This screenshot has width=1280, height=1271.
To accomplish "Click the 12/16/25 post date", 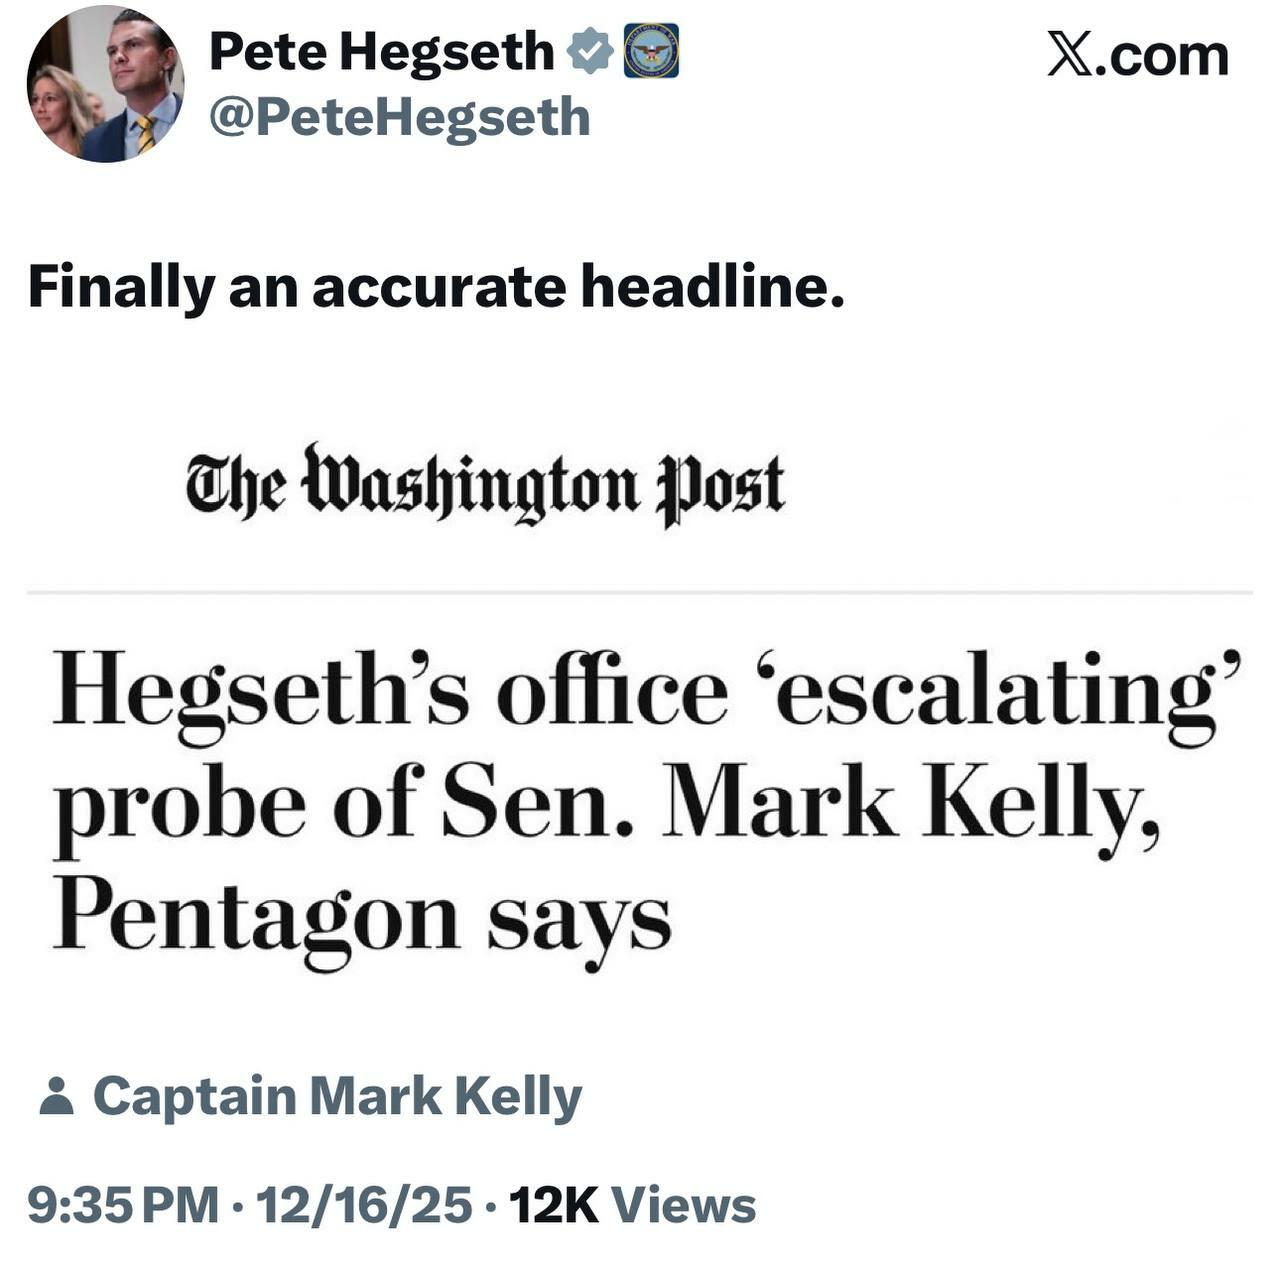I will [x=365, y=1205].
